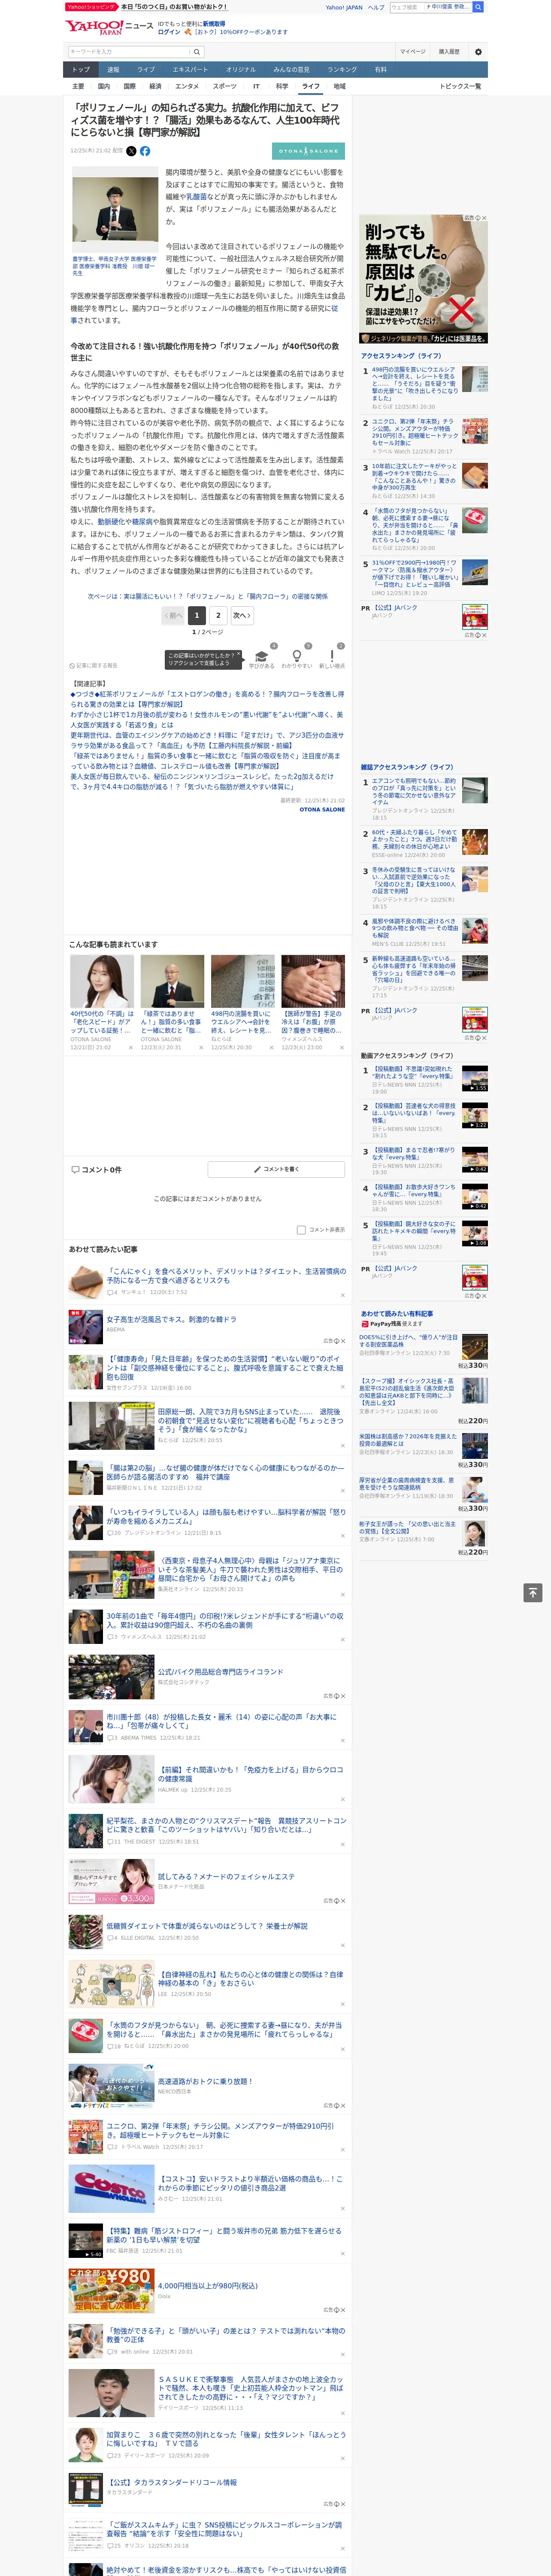Play the first video ranking thumbnail

(x=475, y=1078)
